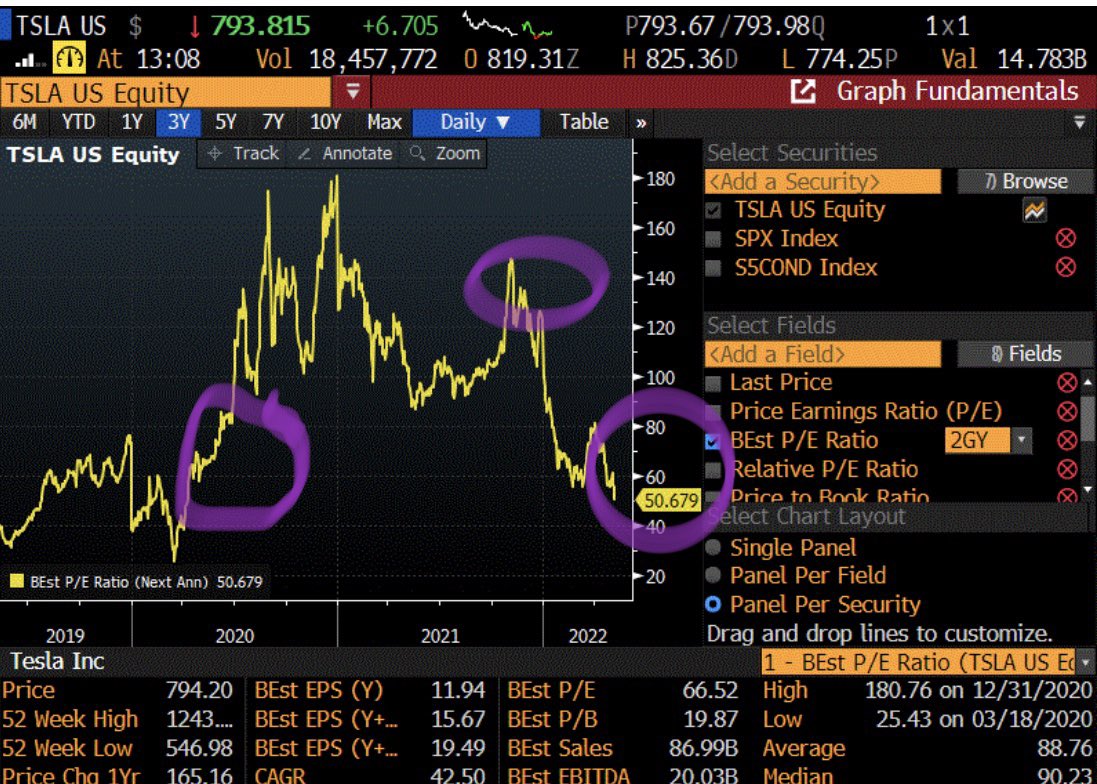Image resolution: width=1097 pixels, height=784 pixels.
Task: Select the 3Y range tab
Action: (x=179, y=122)
